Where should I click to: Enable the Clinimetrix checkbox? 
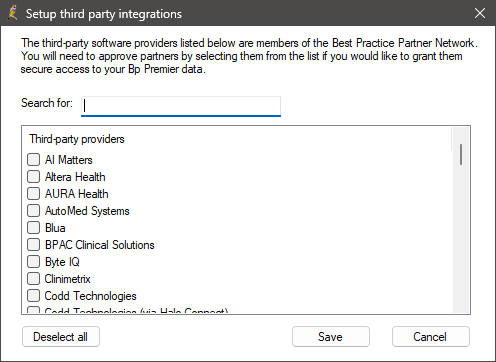(33, 278)
